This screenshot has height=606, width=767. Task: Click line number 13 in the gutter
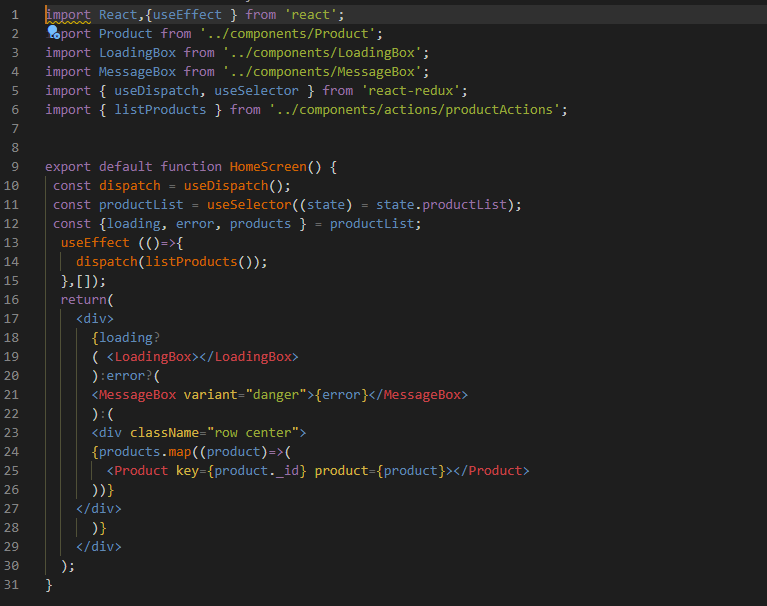point(11,243)
